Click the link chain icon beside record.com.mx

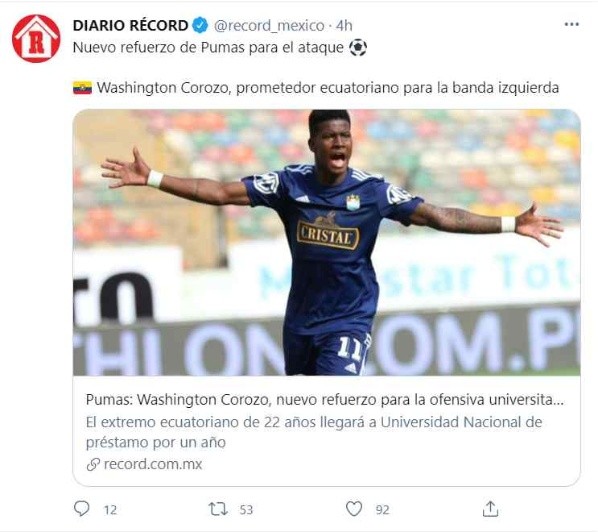[93, 464]
